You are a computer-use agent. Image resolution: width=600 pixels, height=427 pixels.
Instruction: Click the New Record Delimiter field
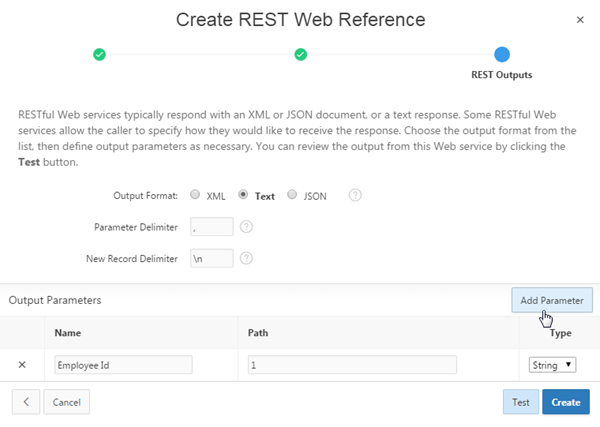pyautogui.click(x=211, y=258)
